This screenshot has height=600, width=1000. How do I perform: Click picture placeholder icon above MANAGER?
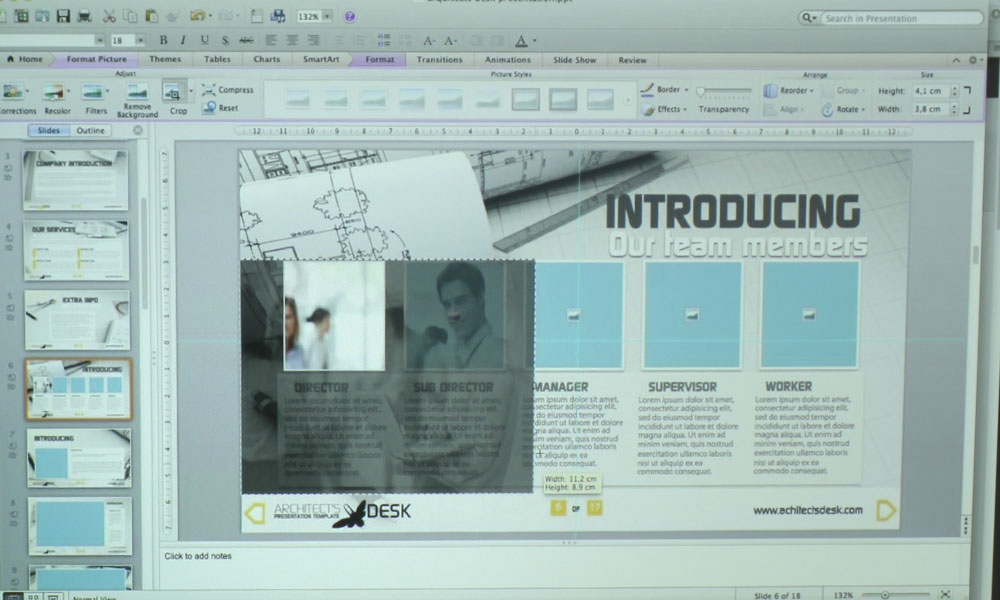coord(574,314)
